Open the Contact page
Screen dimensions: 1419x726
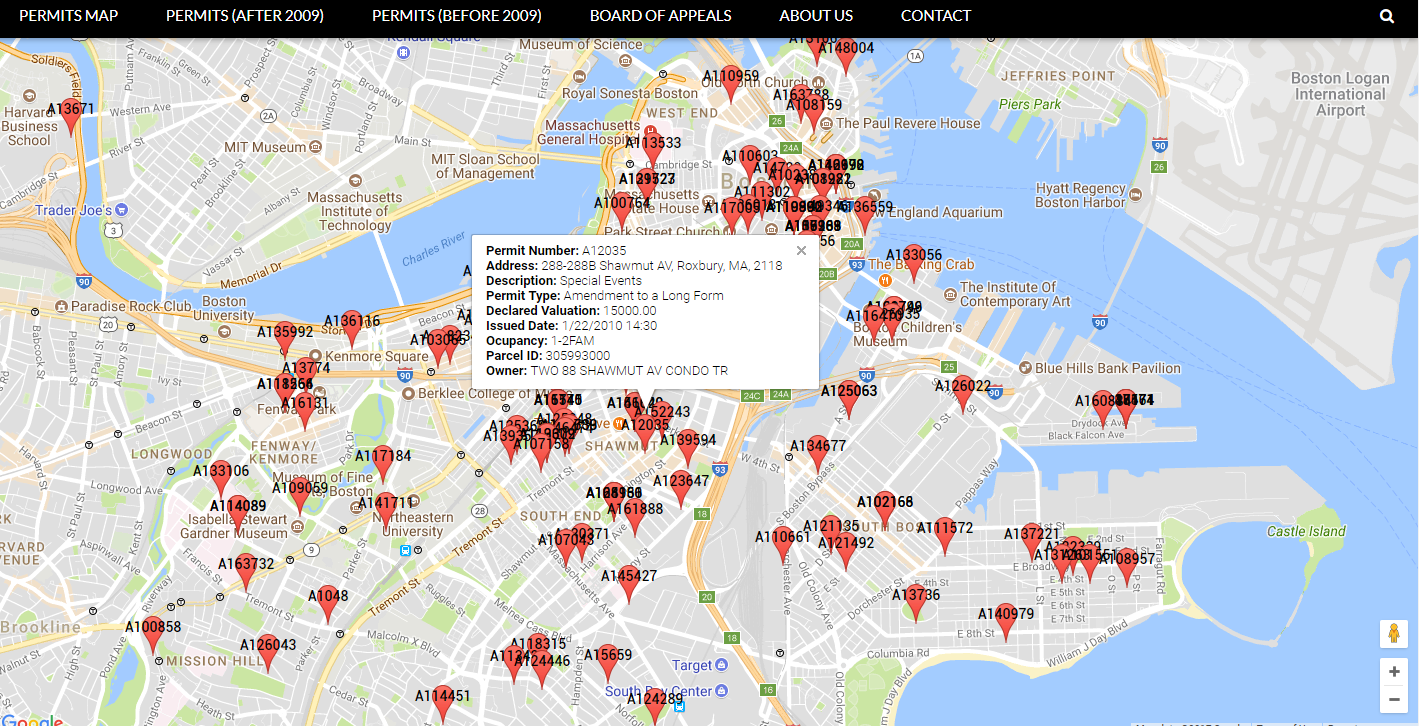click(936, 16)
